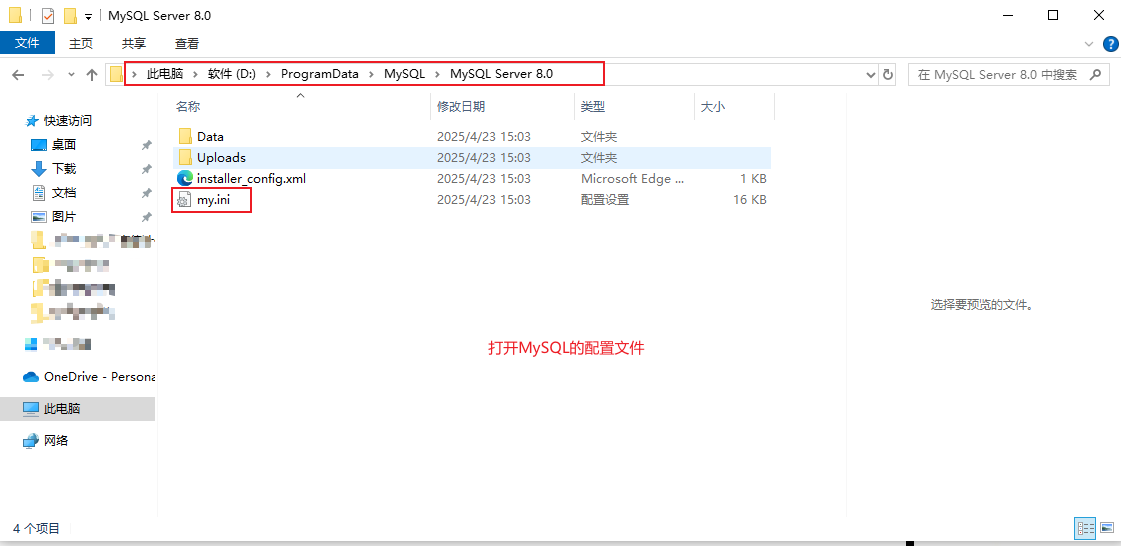Go up one folder level
The width and height of the screenshot is (1121, 546).
(92, 74)
